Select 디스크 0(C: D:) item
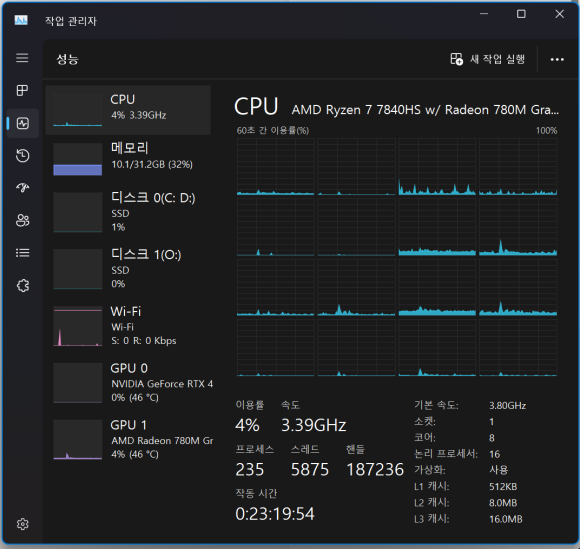Viewport: 580px width, 549px height. point(128,212)
